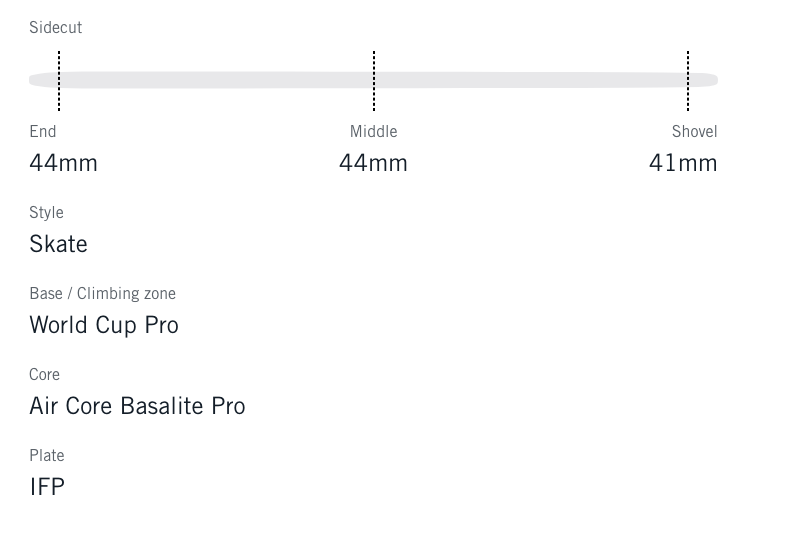
Task: Select the Skate style value
Action: coord(58,244)
